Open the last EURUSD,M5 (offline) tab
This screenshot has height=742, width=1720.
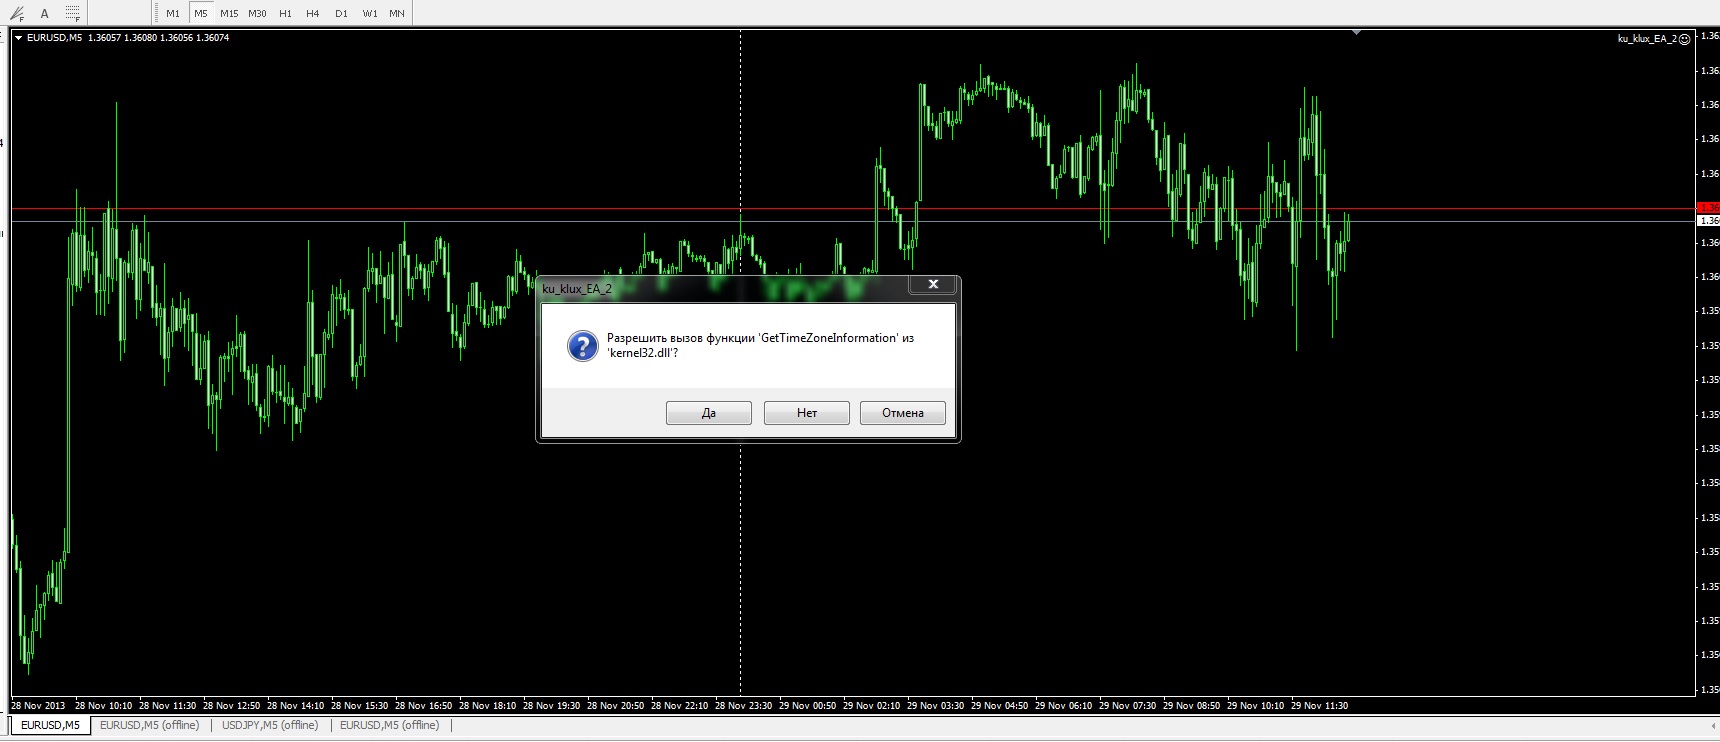390,725
